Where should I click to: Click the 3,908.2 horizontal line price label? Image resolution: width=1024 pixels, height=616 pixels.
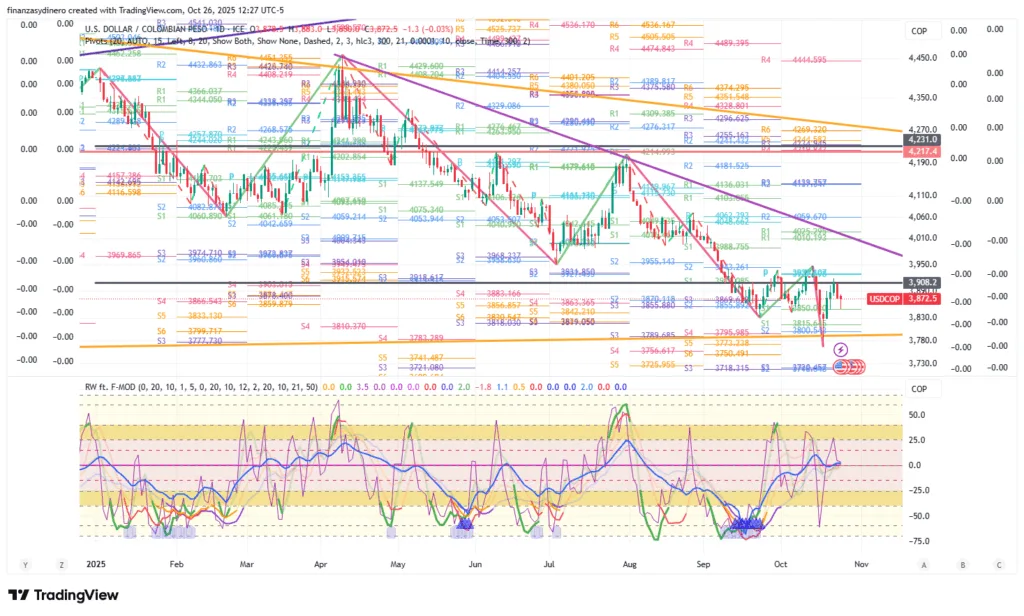point(920,283)
